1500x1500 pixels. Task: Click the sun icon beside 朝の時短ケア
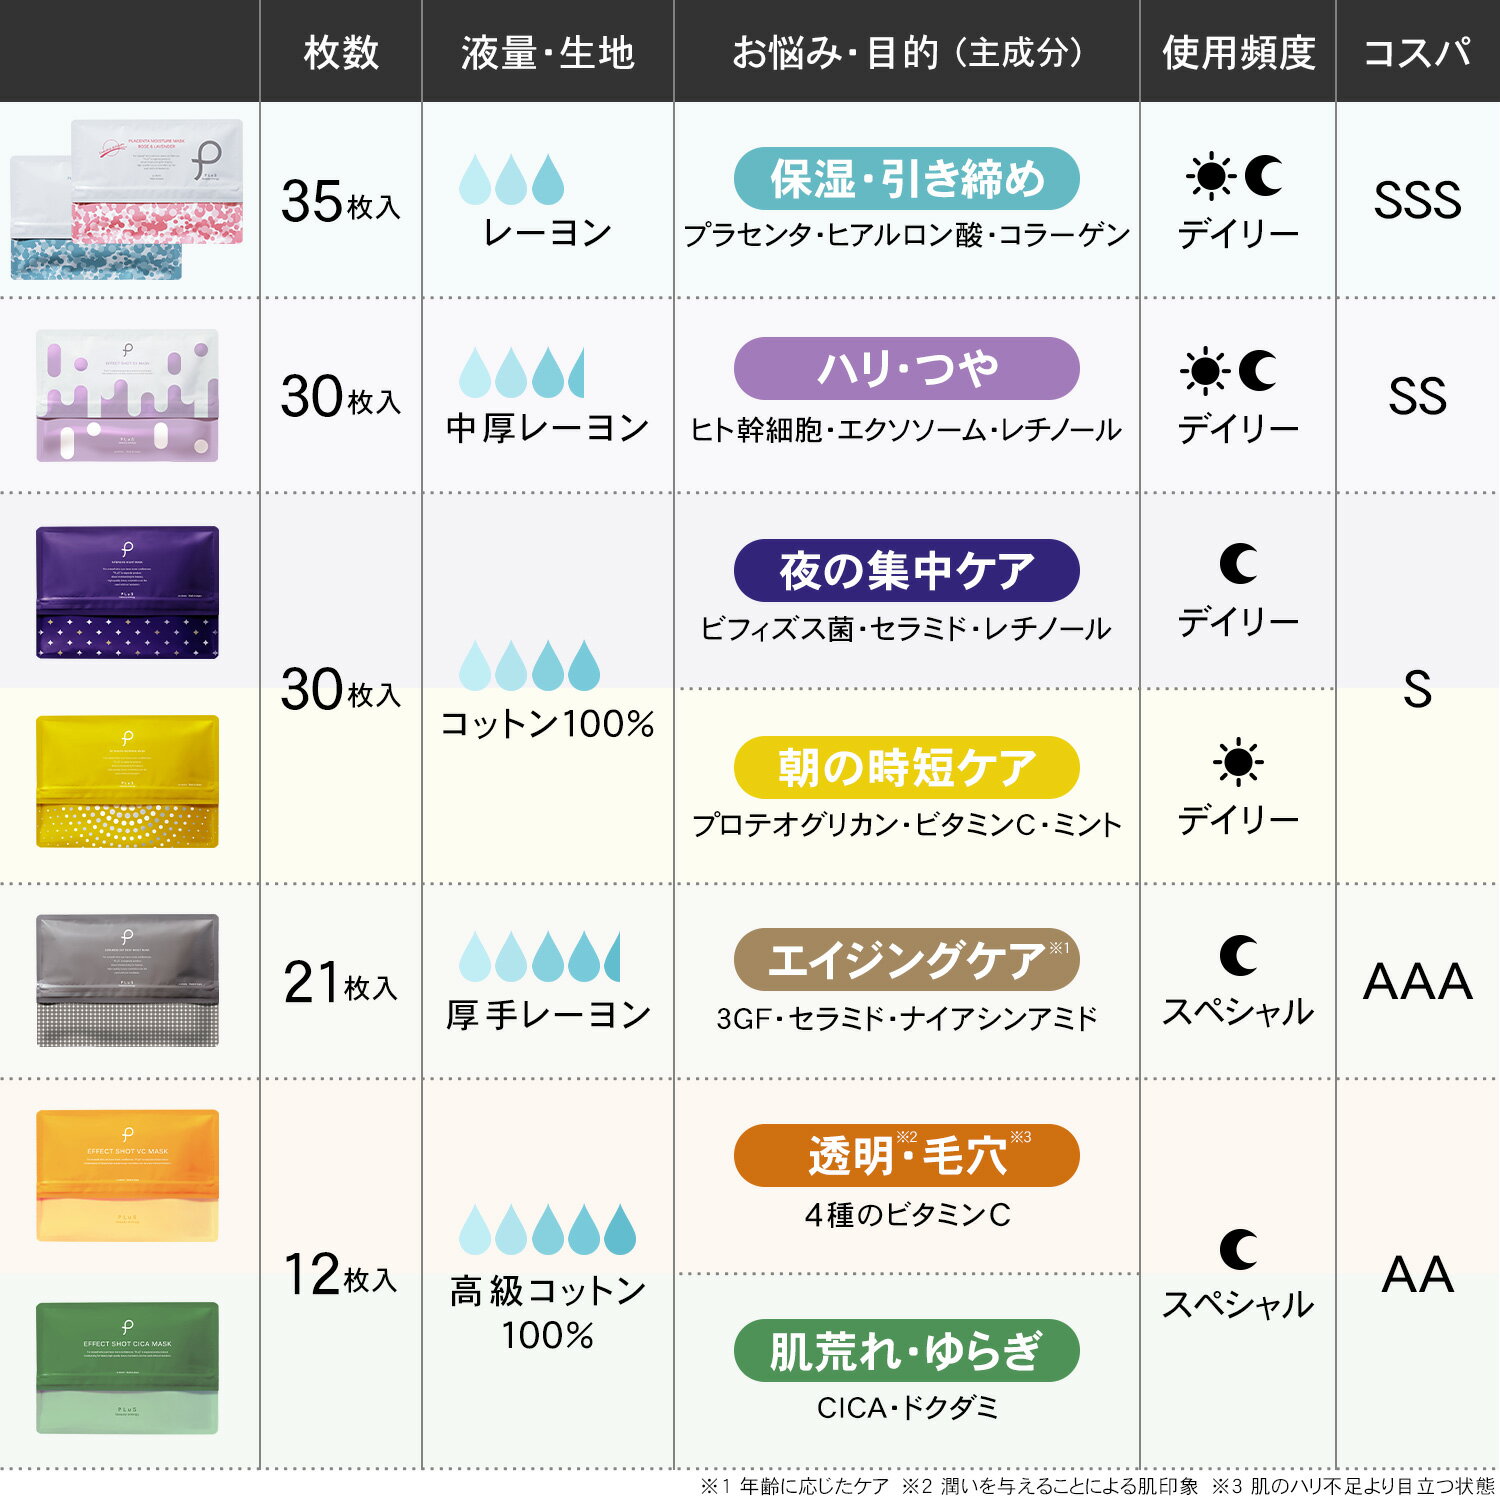coord(1238,762)
